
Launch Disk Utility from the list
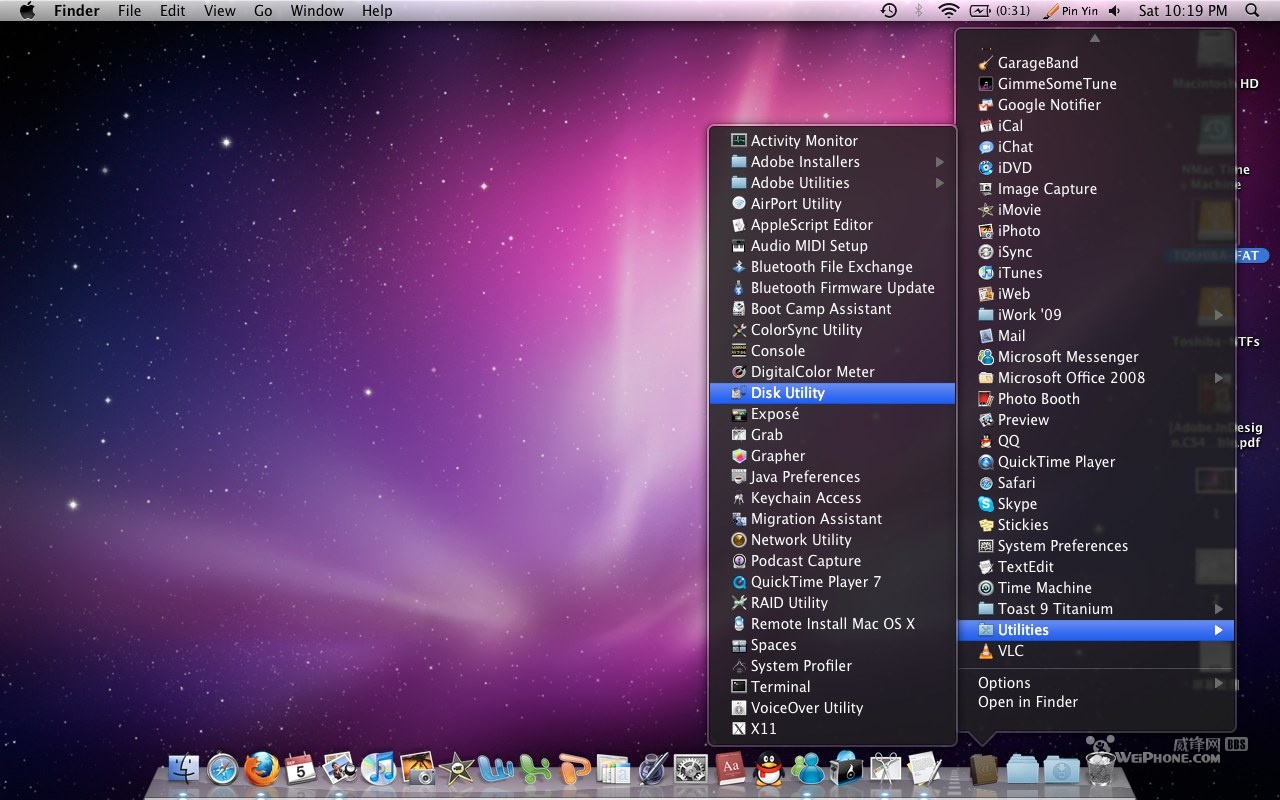pyautogui.click(x=788, y=393)
